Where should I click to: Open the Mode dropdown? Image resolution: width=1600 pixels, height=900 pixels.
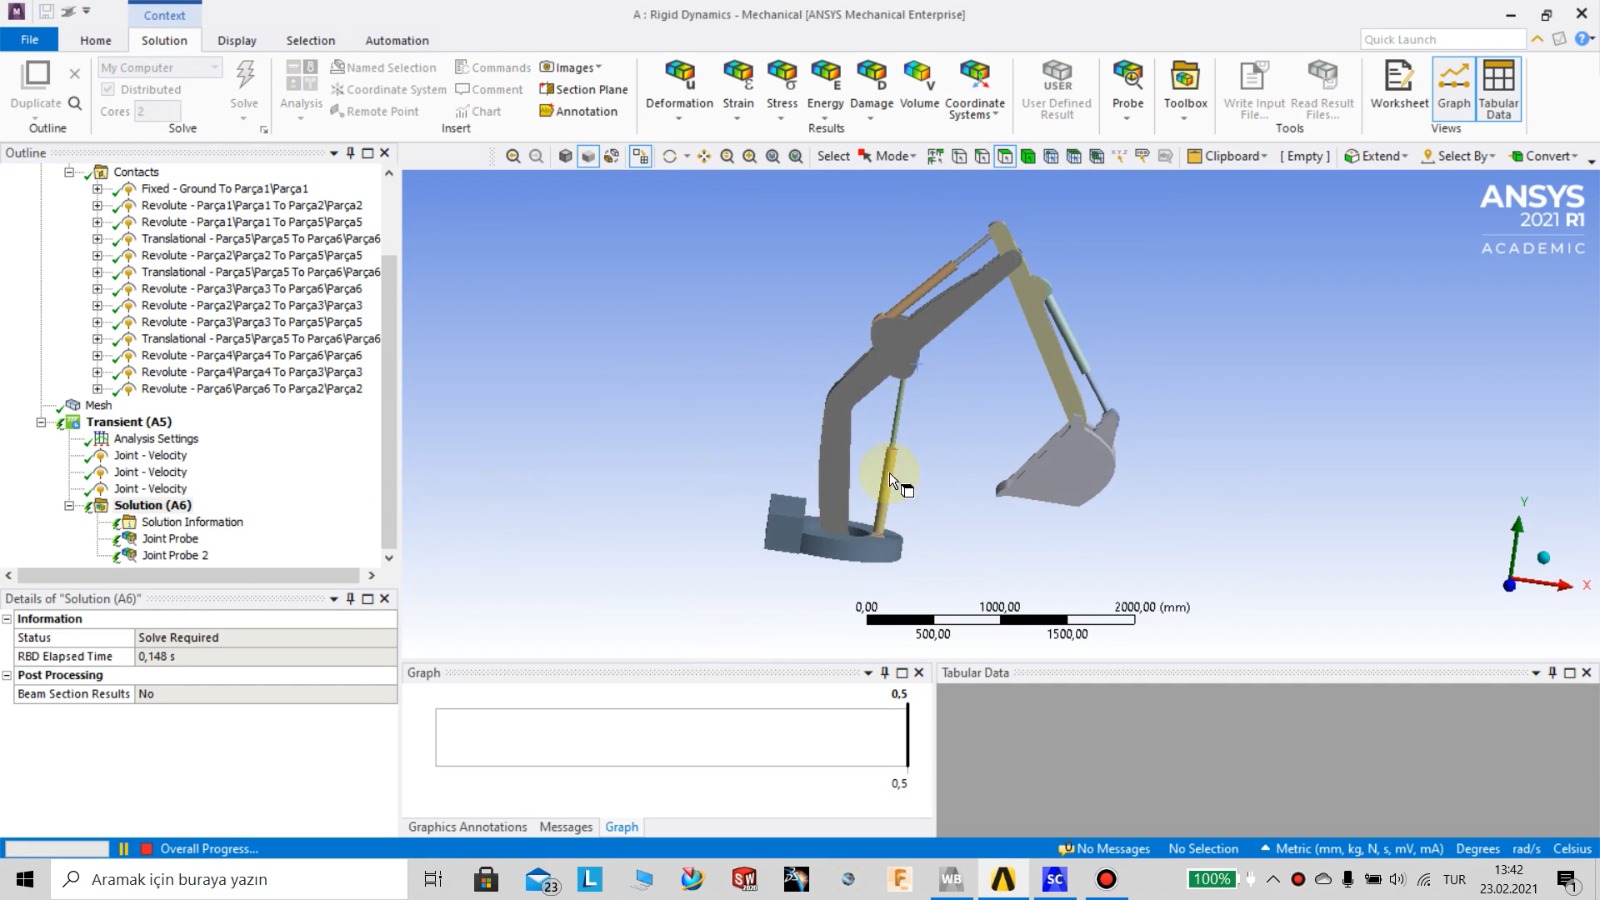[896, 156]
